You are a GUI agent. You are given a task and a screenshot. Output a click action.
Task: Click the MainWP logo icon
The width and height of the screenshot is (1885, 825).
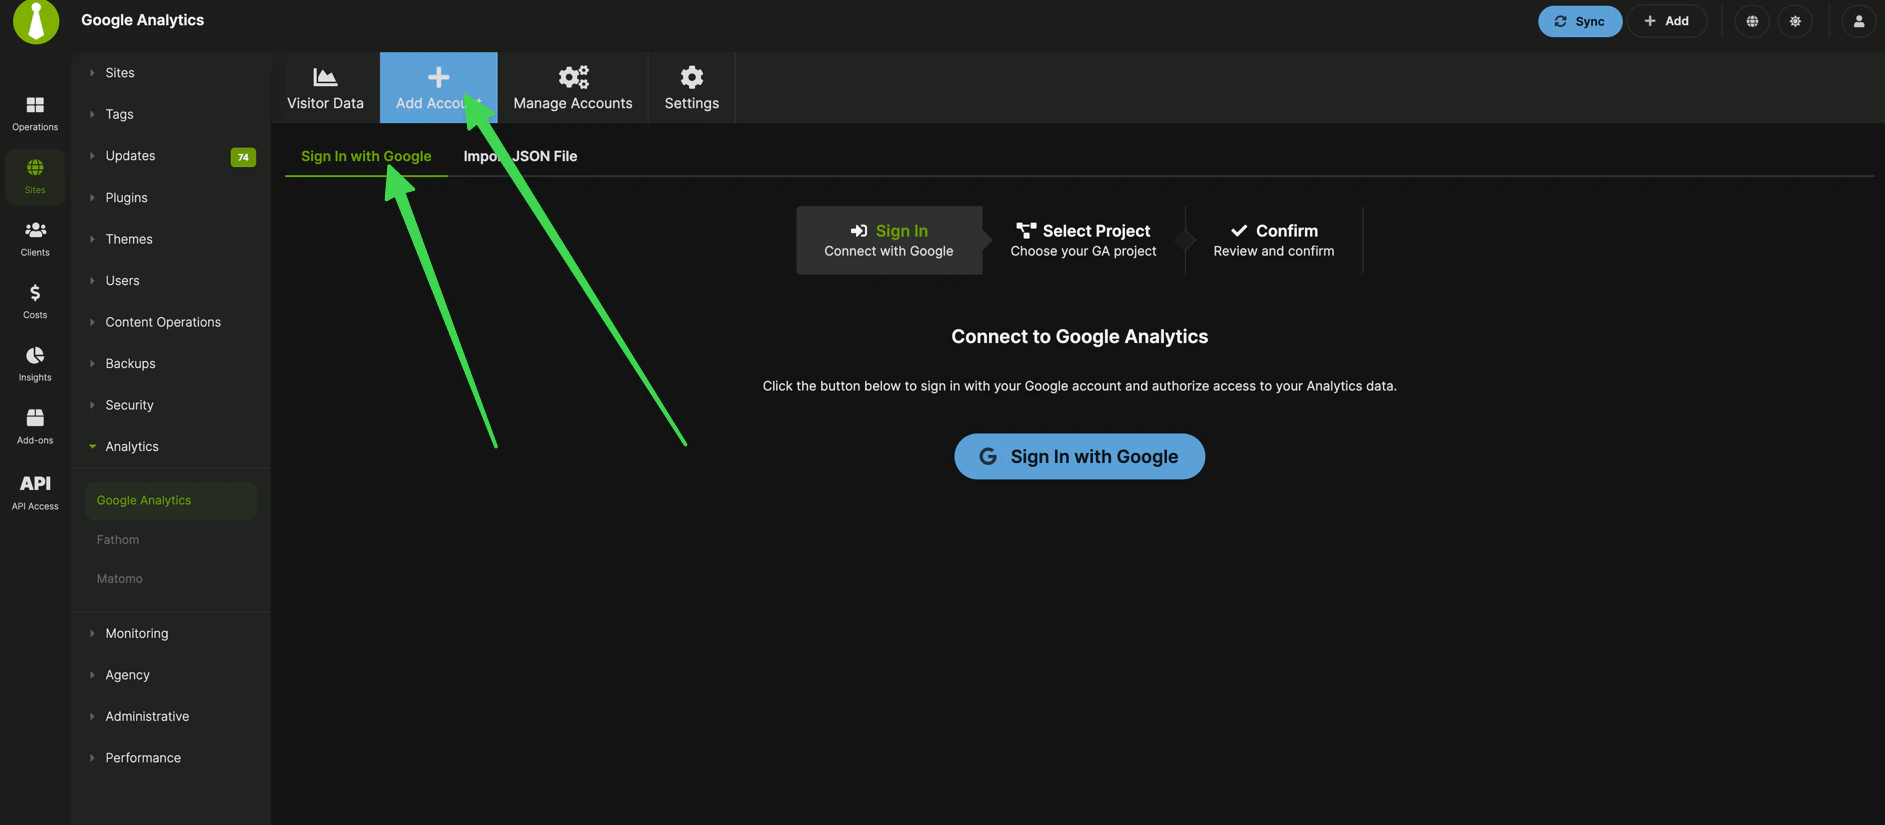click(x=36, y=21)
